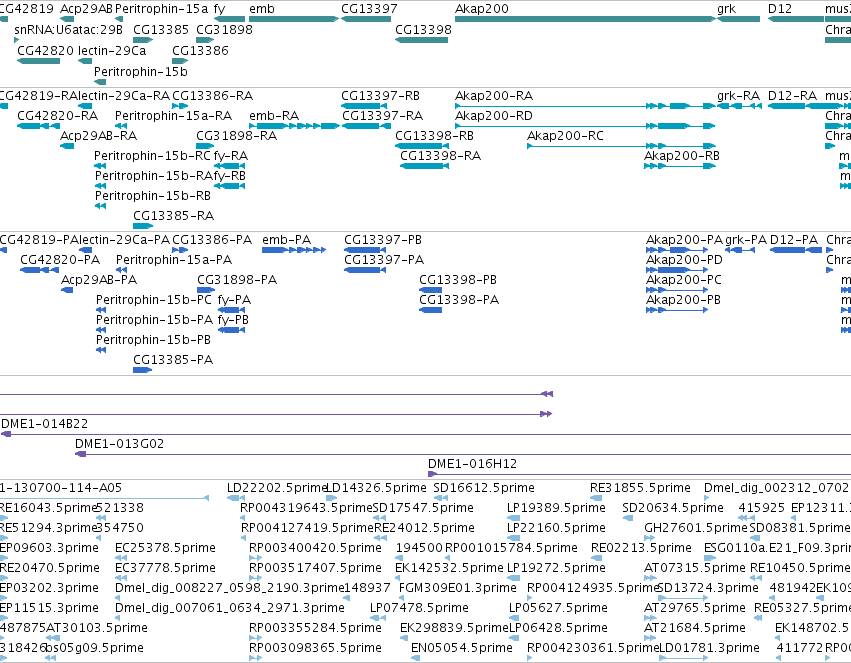Open transcript CG13385-RA
The image size is (851, 663).
tap(174, 216)
